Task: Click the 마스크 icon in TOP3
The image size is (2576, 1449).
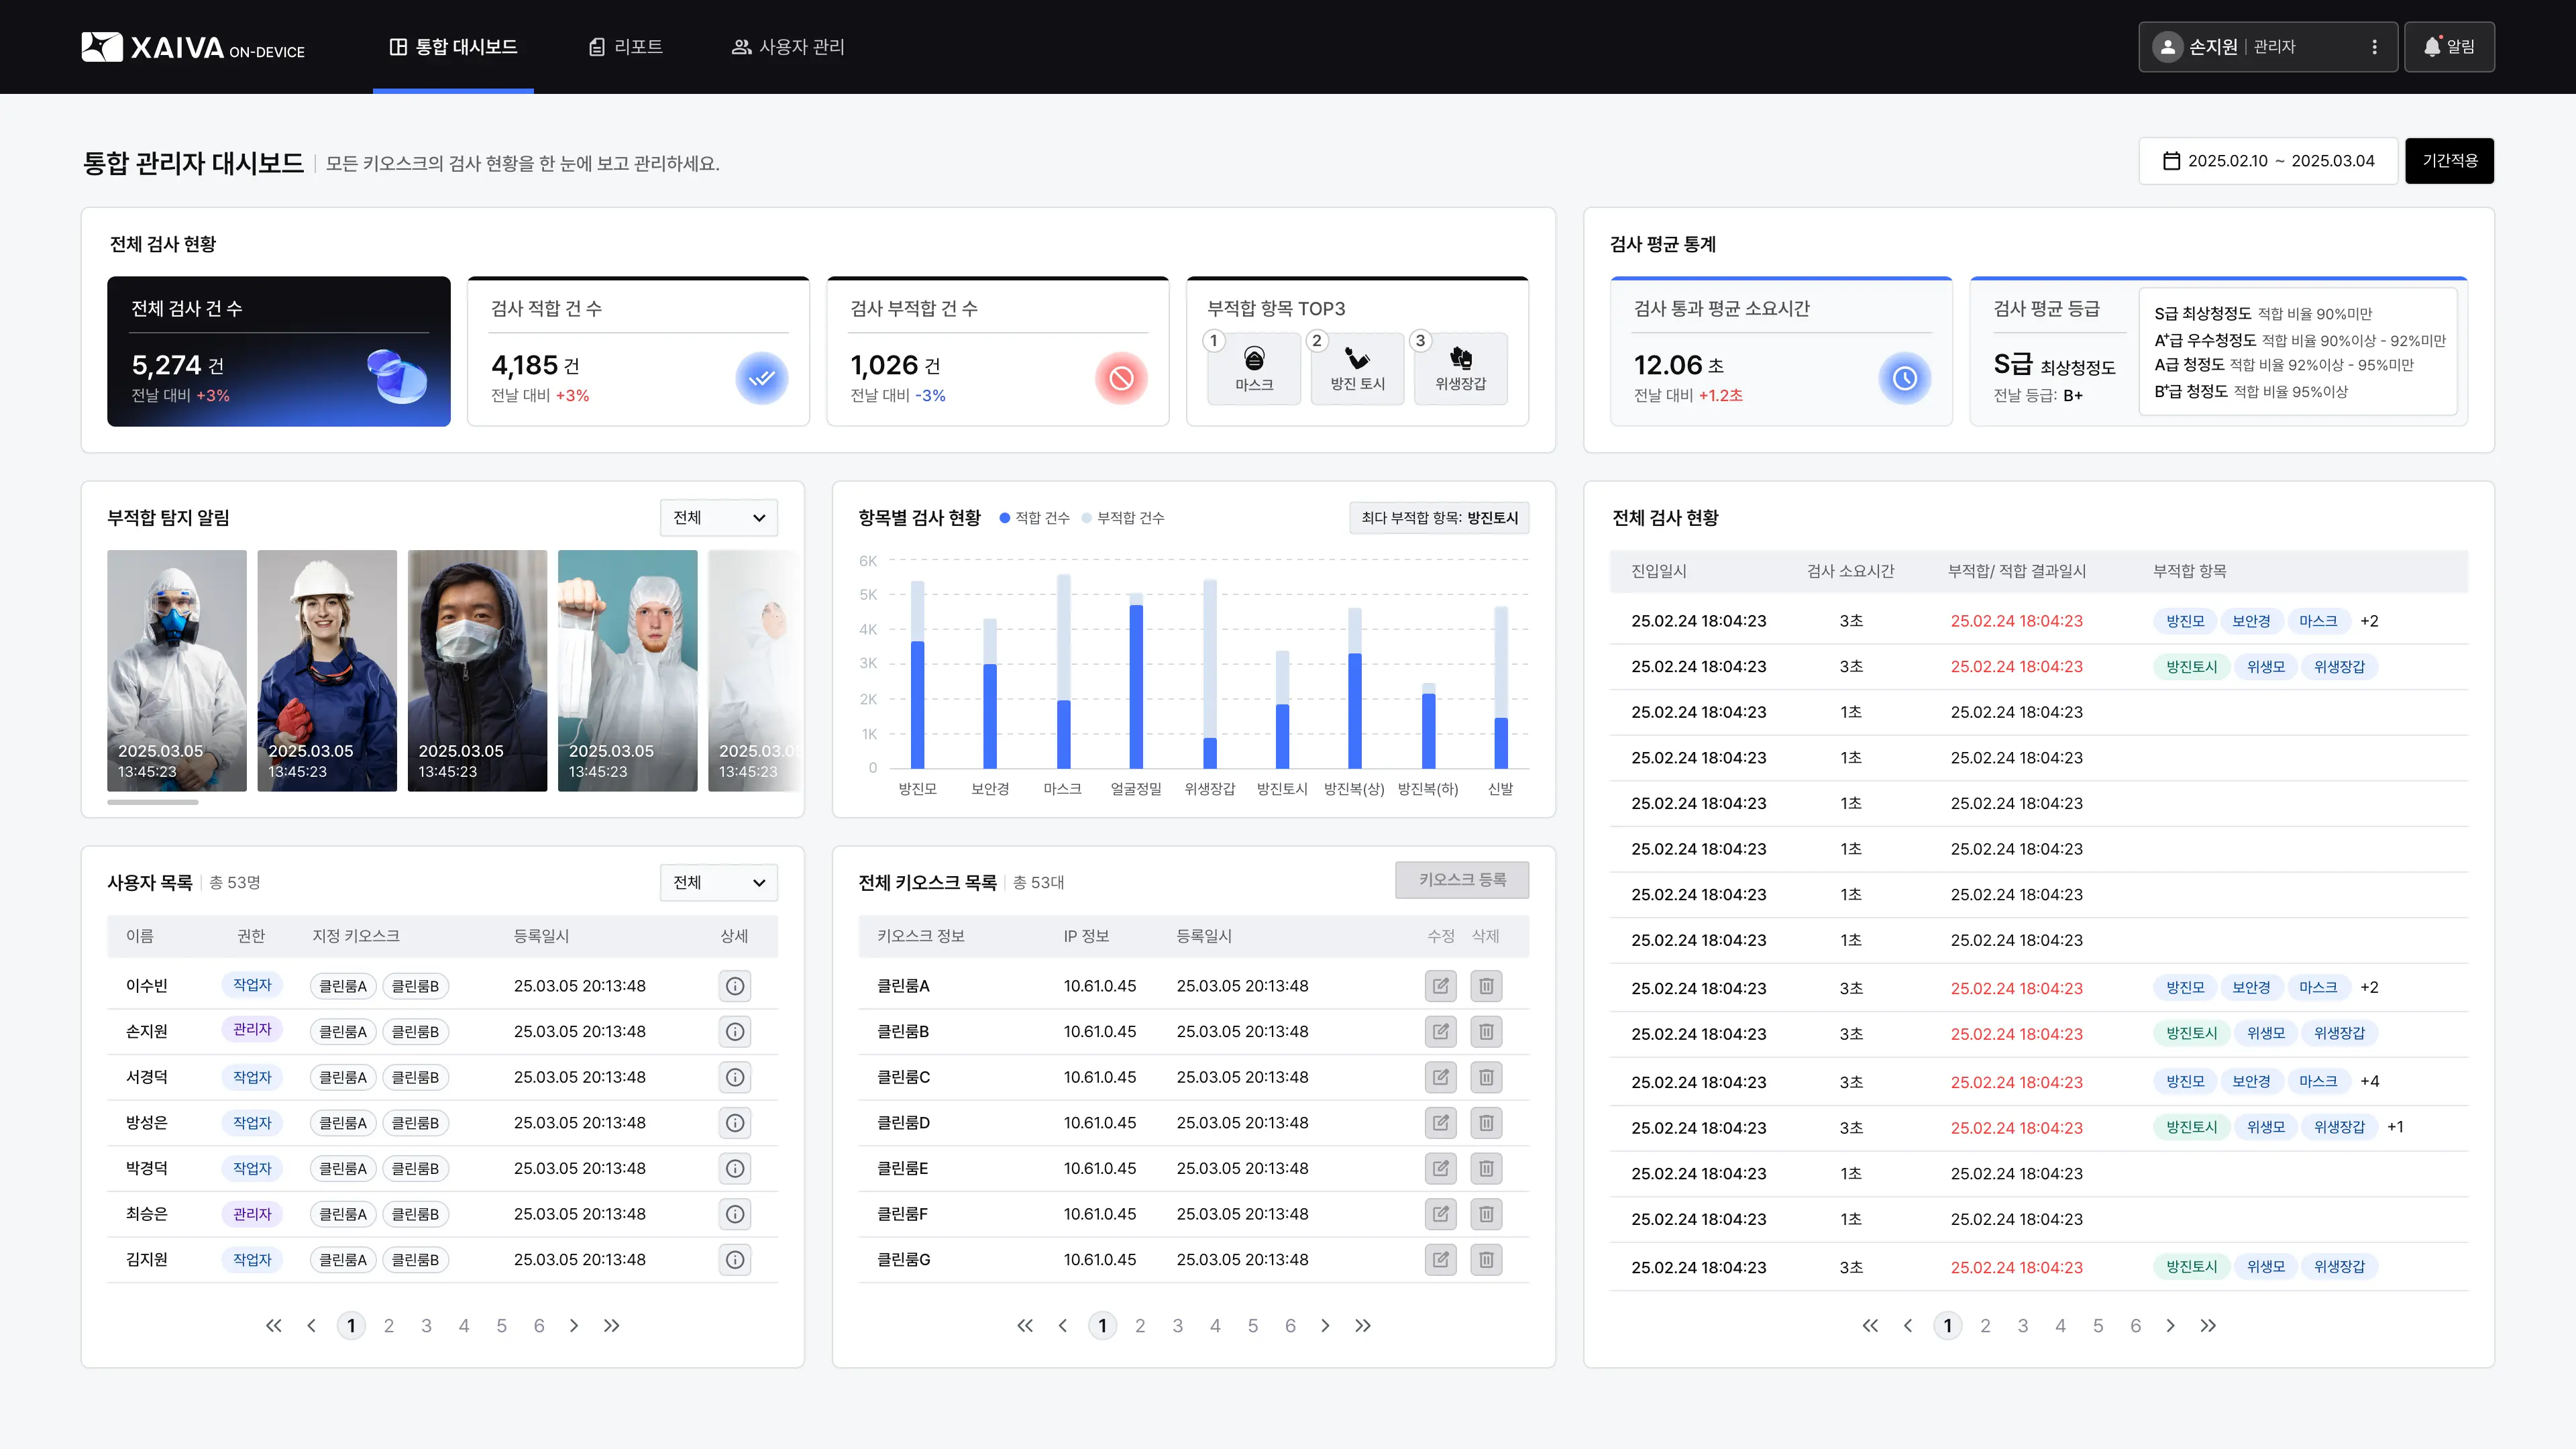Action: 1254,368
